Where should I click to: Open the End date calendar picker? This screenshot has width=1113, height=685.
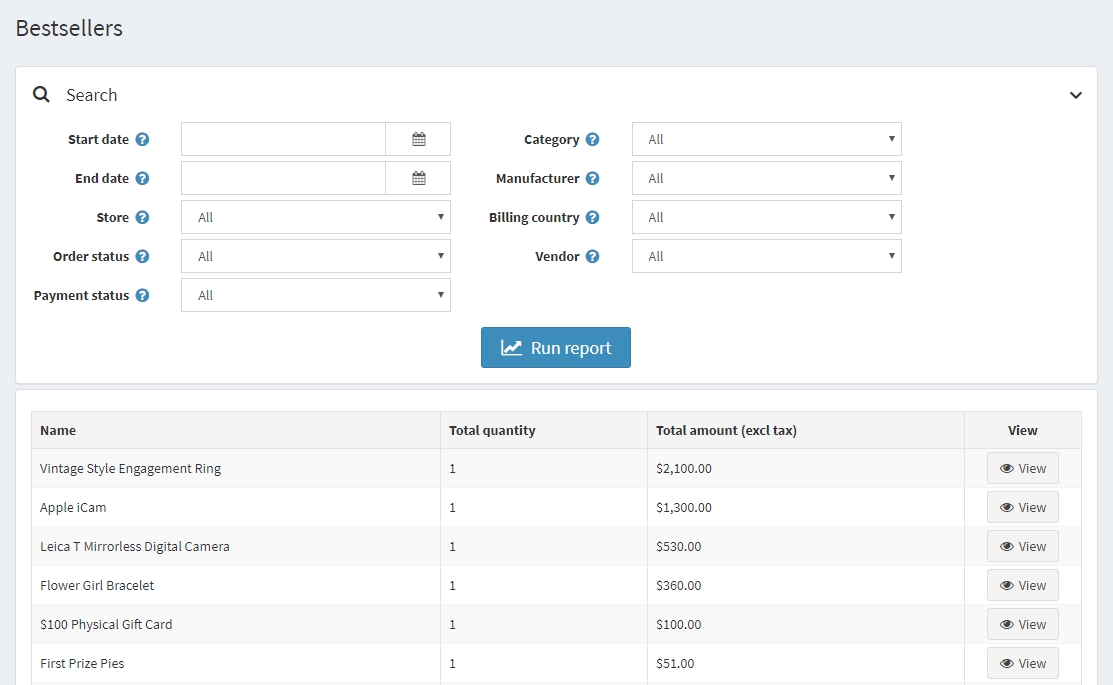point(418,178)
